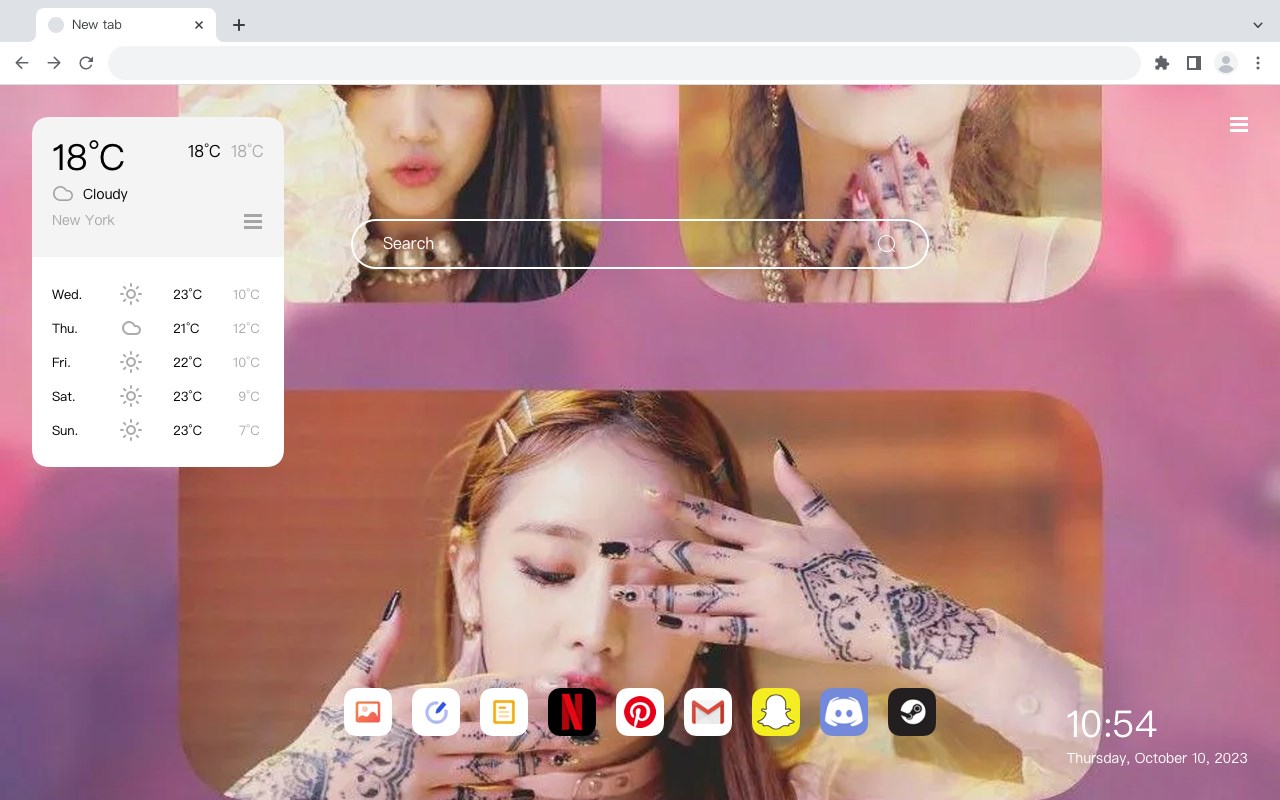Click the Sat. forecast sun icon
The height and width of the screenshot is (800, 1280).
click(131, 396)
